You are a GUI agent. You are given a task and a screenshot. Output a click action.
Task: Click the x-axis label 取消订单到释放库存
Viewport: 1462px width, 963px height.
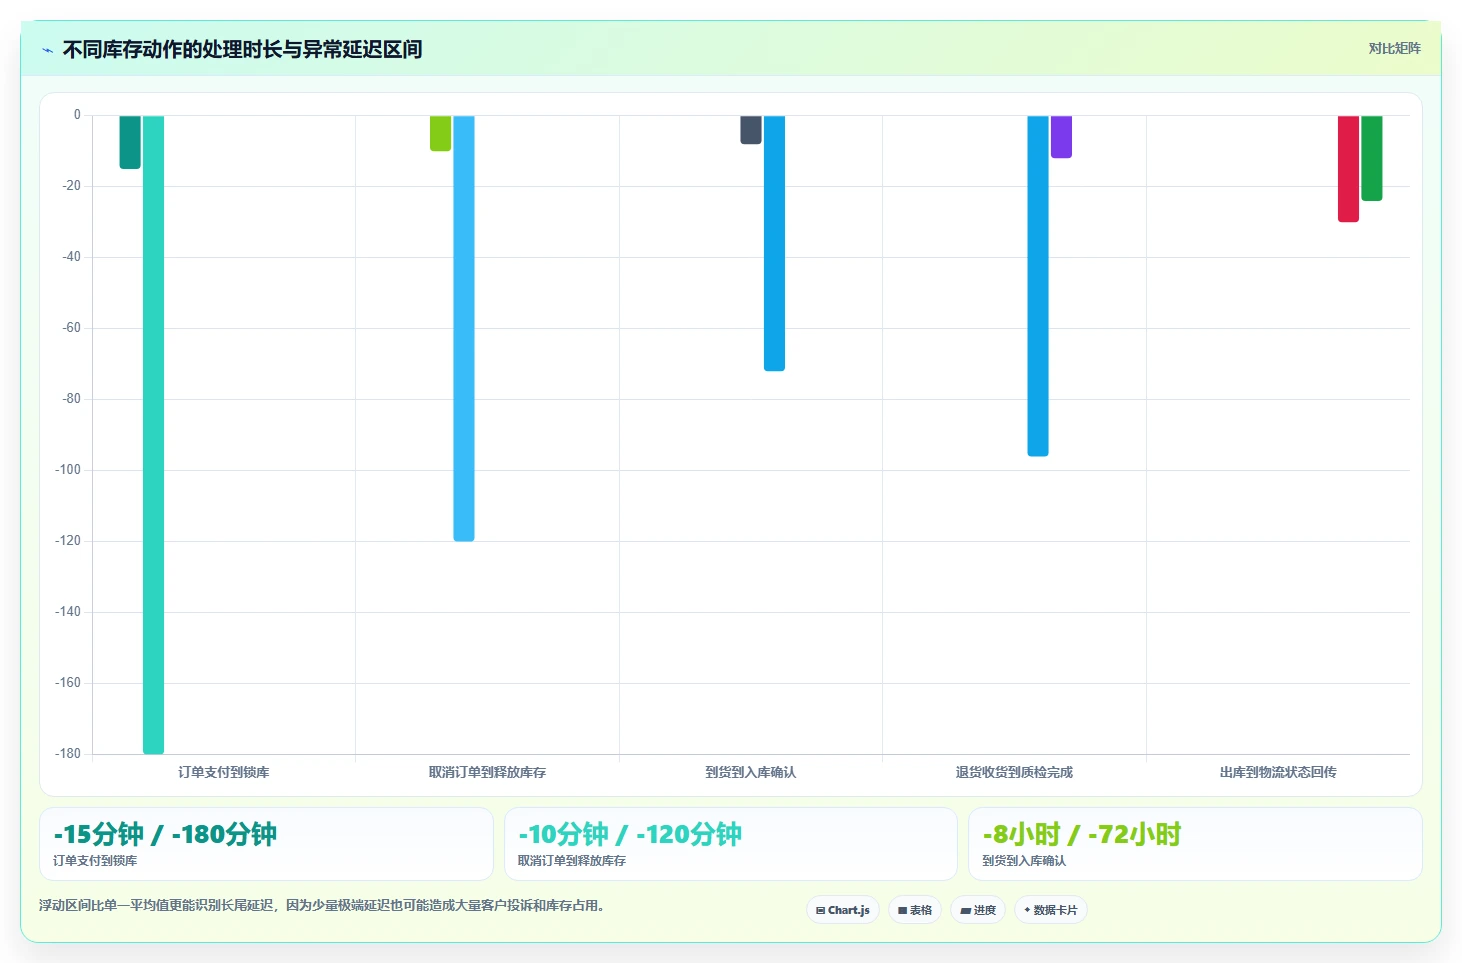coord(487,772)
